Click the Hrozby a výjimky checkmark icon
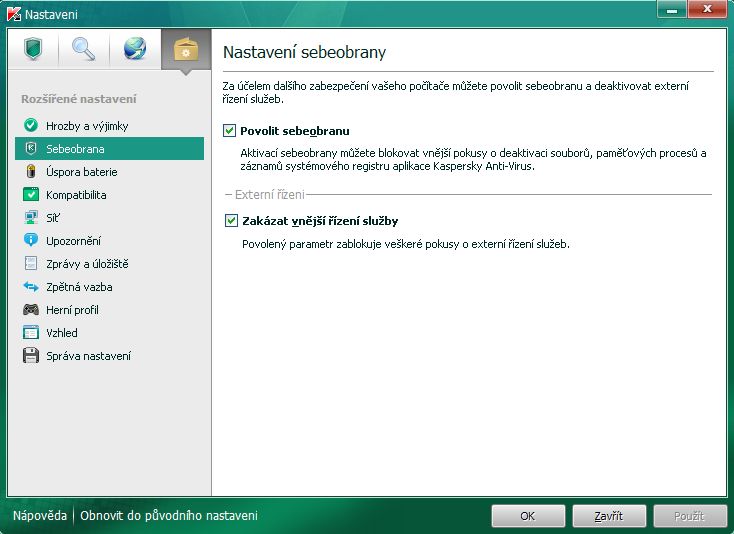The width and height of the screenshot is (734, 534). pos(31,125)
